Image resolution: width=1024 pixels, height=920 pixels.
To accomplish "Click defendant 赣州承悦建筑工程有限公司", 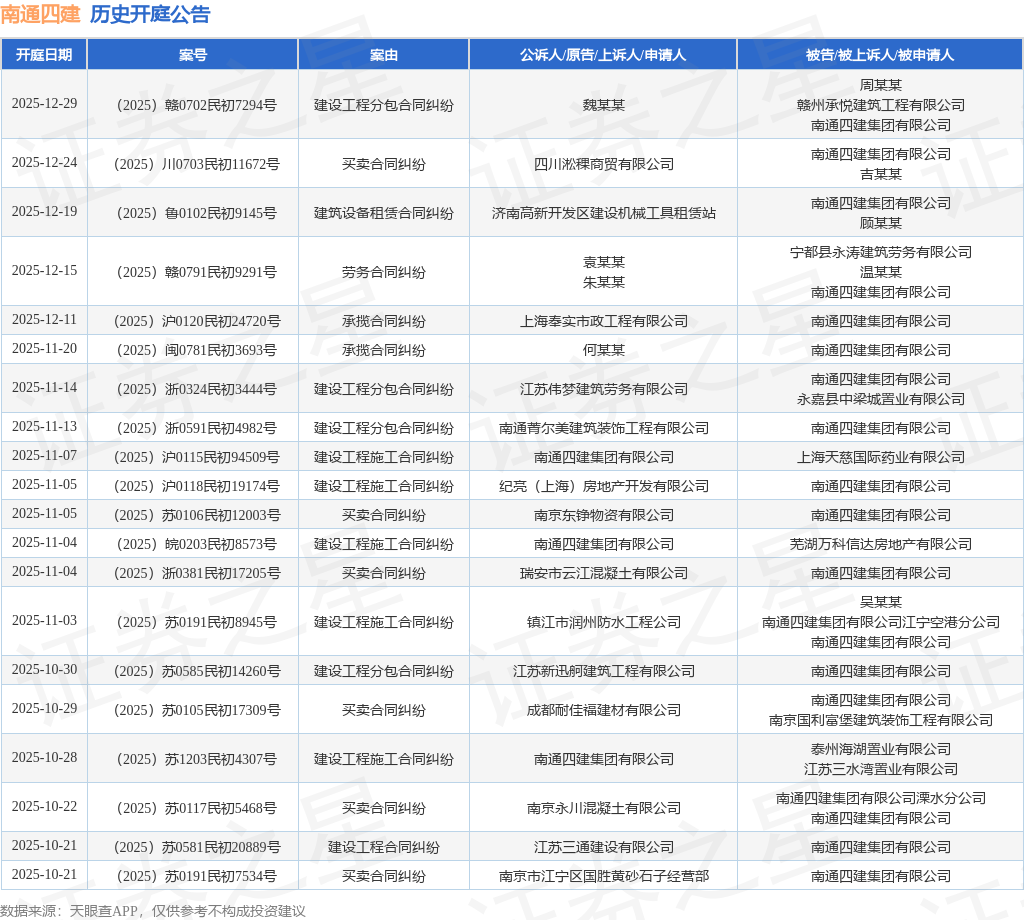I will click(880, 105).
